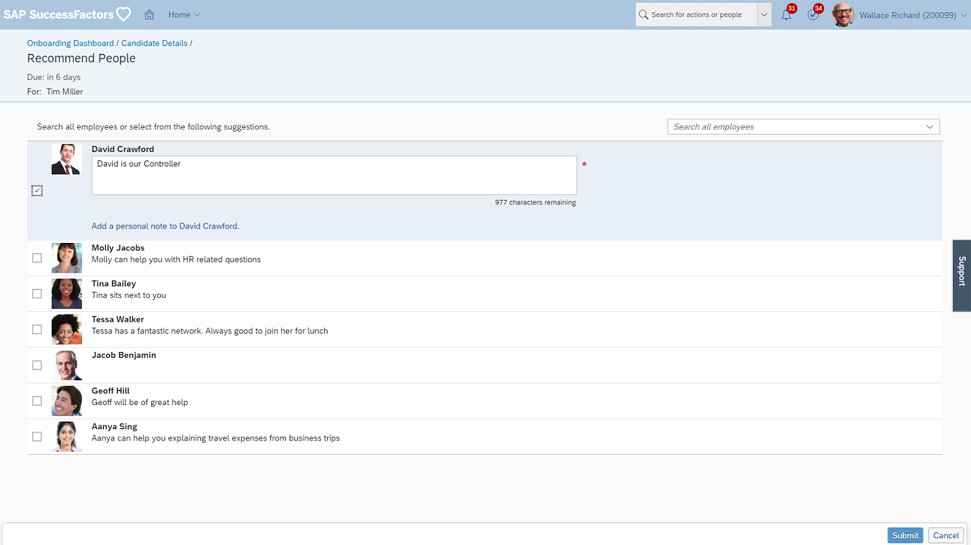Check the box next to Molly Jacobs
Viewport: 971px width, 545px height.
[x=37, y=258]
